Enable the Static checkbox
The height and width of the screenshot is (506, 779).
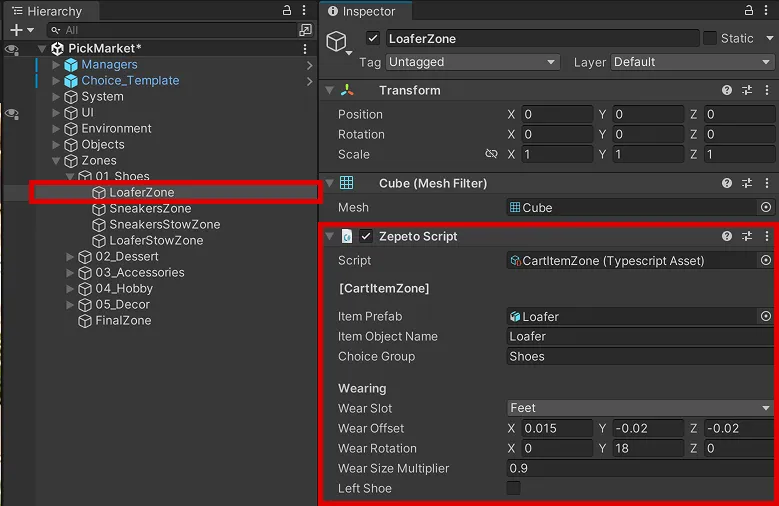709,38
